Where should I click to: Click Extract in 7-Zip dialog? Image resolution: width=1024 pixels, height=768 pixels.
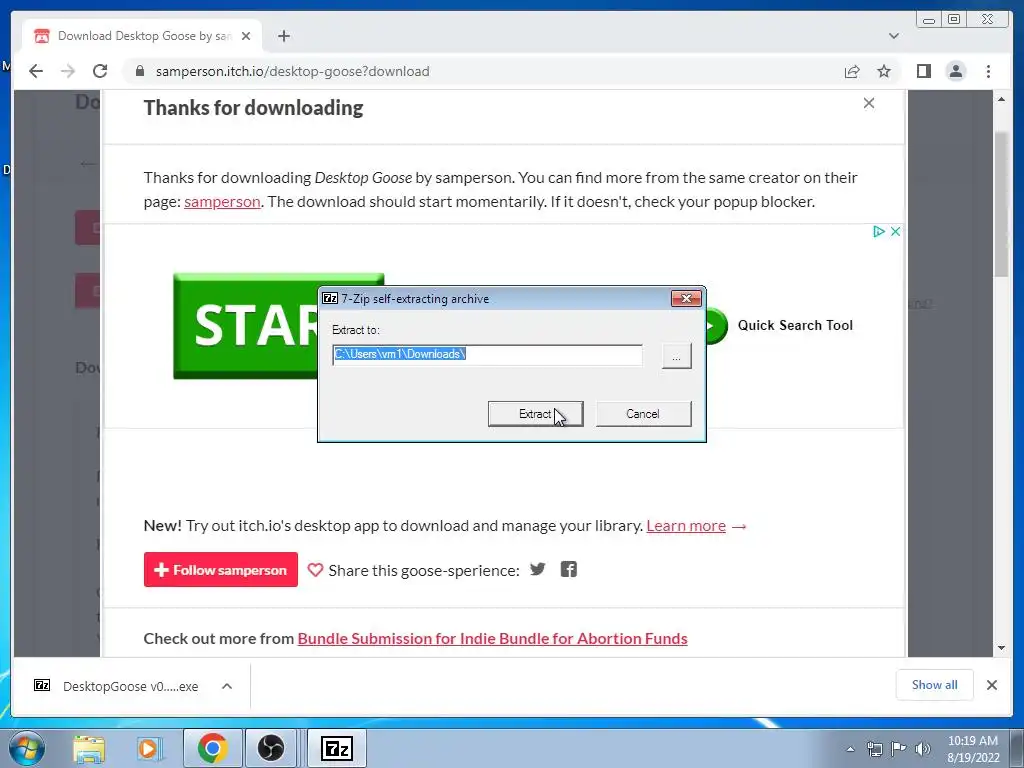535,414
